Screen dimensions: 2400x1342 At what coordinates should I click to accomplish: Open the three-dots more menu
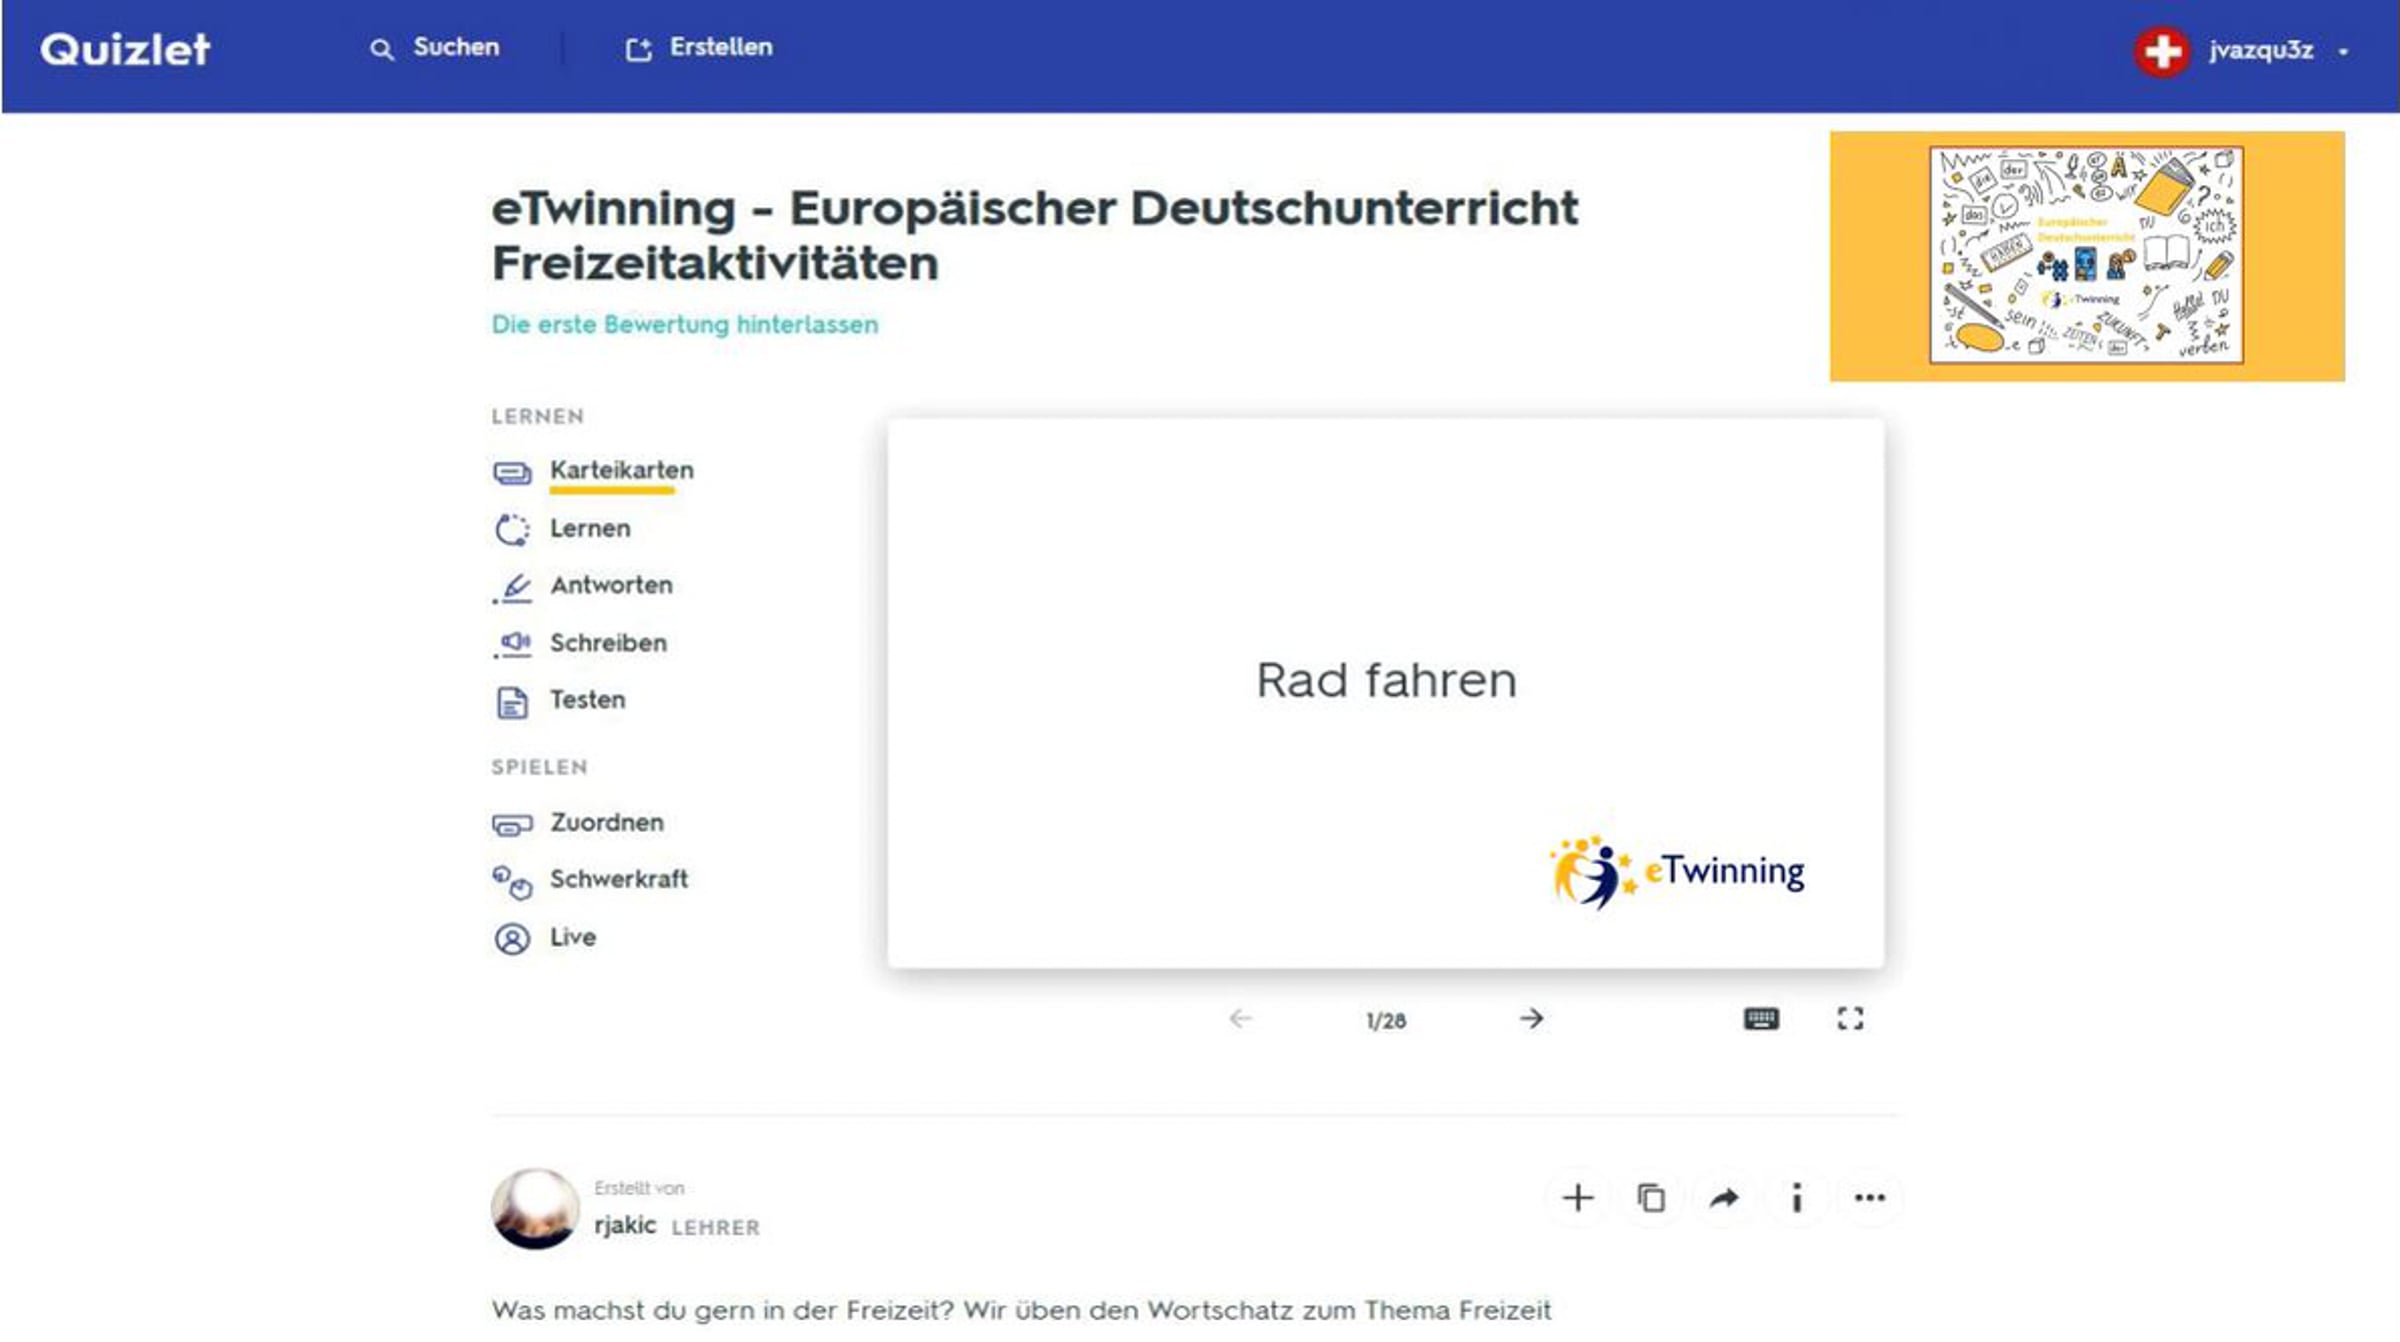coord(1870,1198)
